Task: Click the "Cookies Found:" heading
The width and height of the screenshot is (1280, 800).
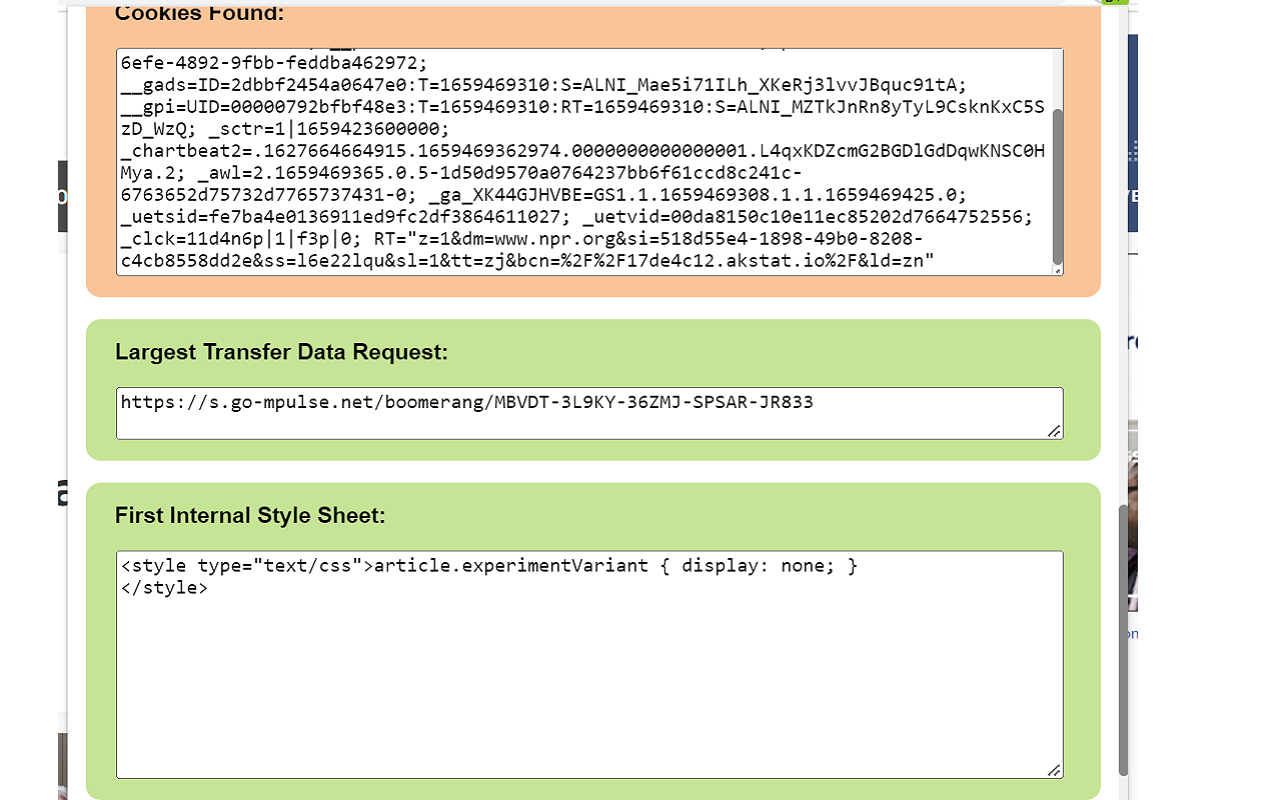Action: 199,14
